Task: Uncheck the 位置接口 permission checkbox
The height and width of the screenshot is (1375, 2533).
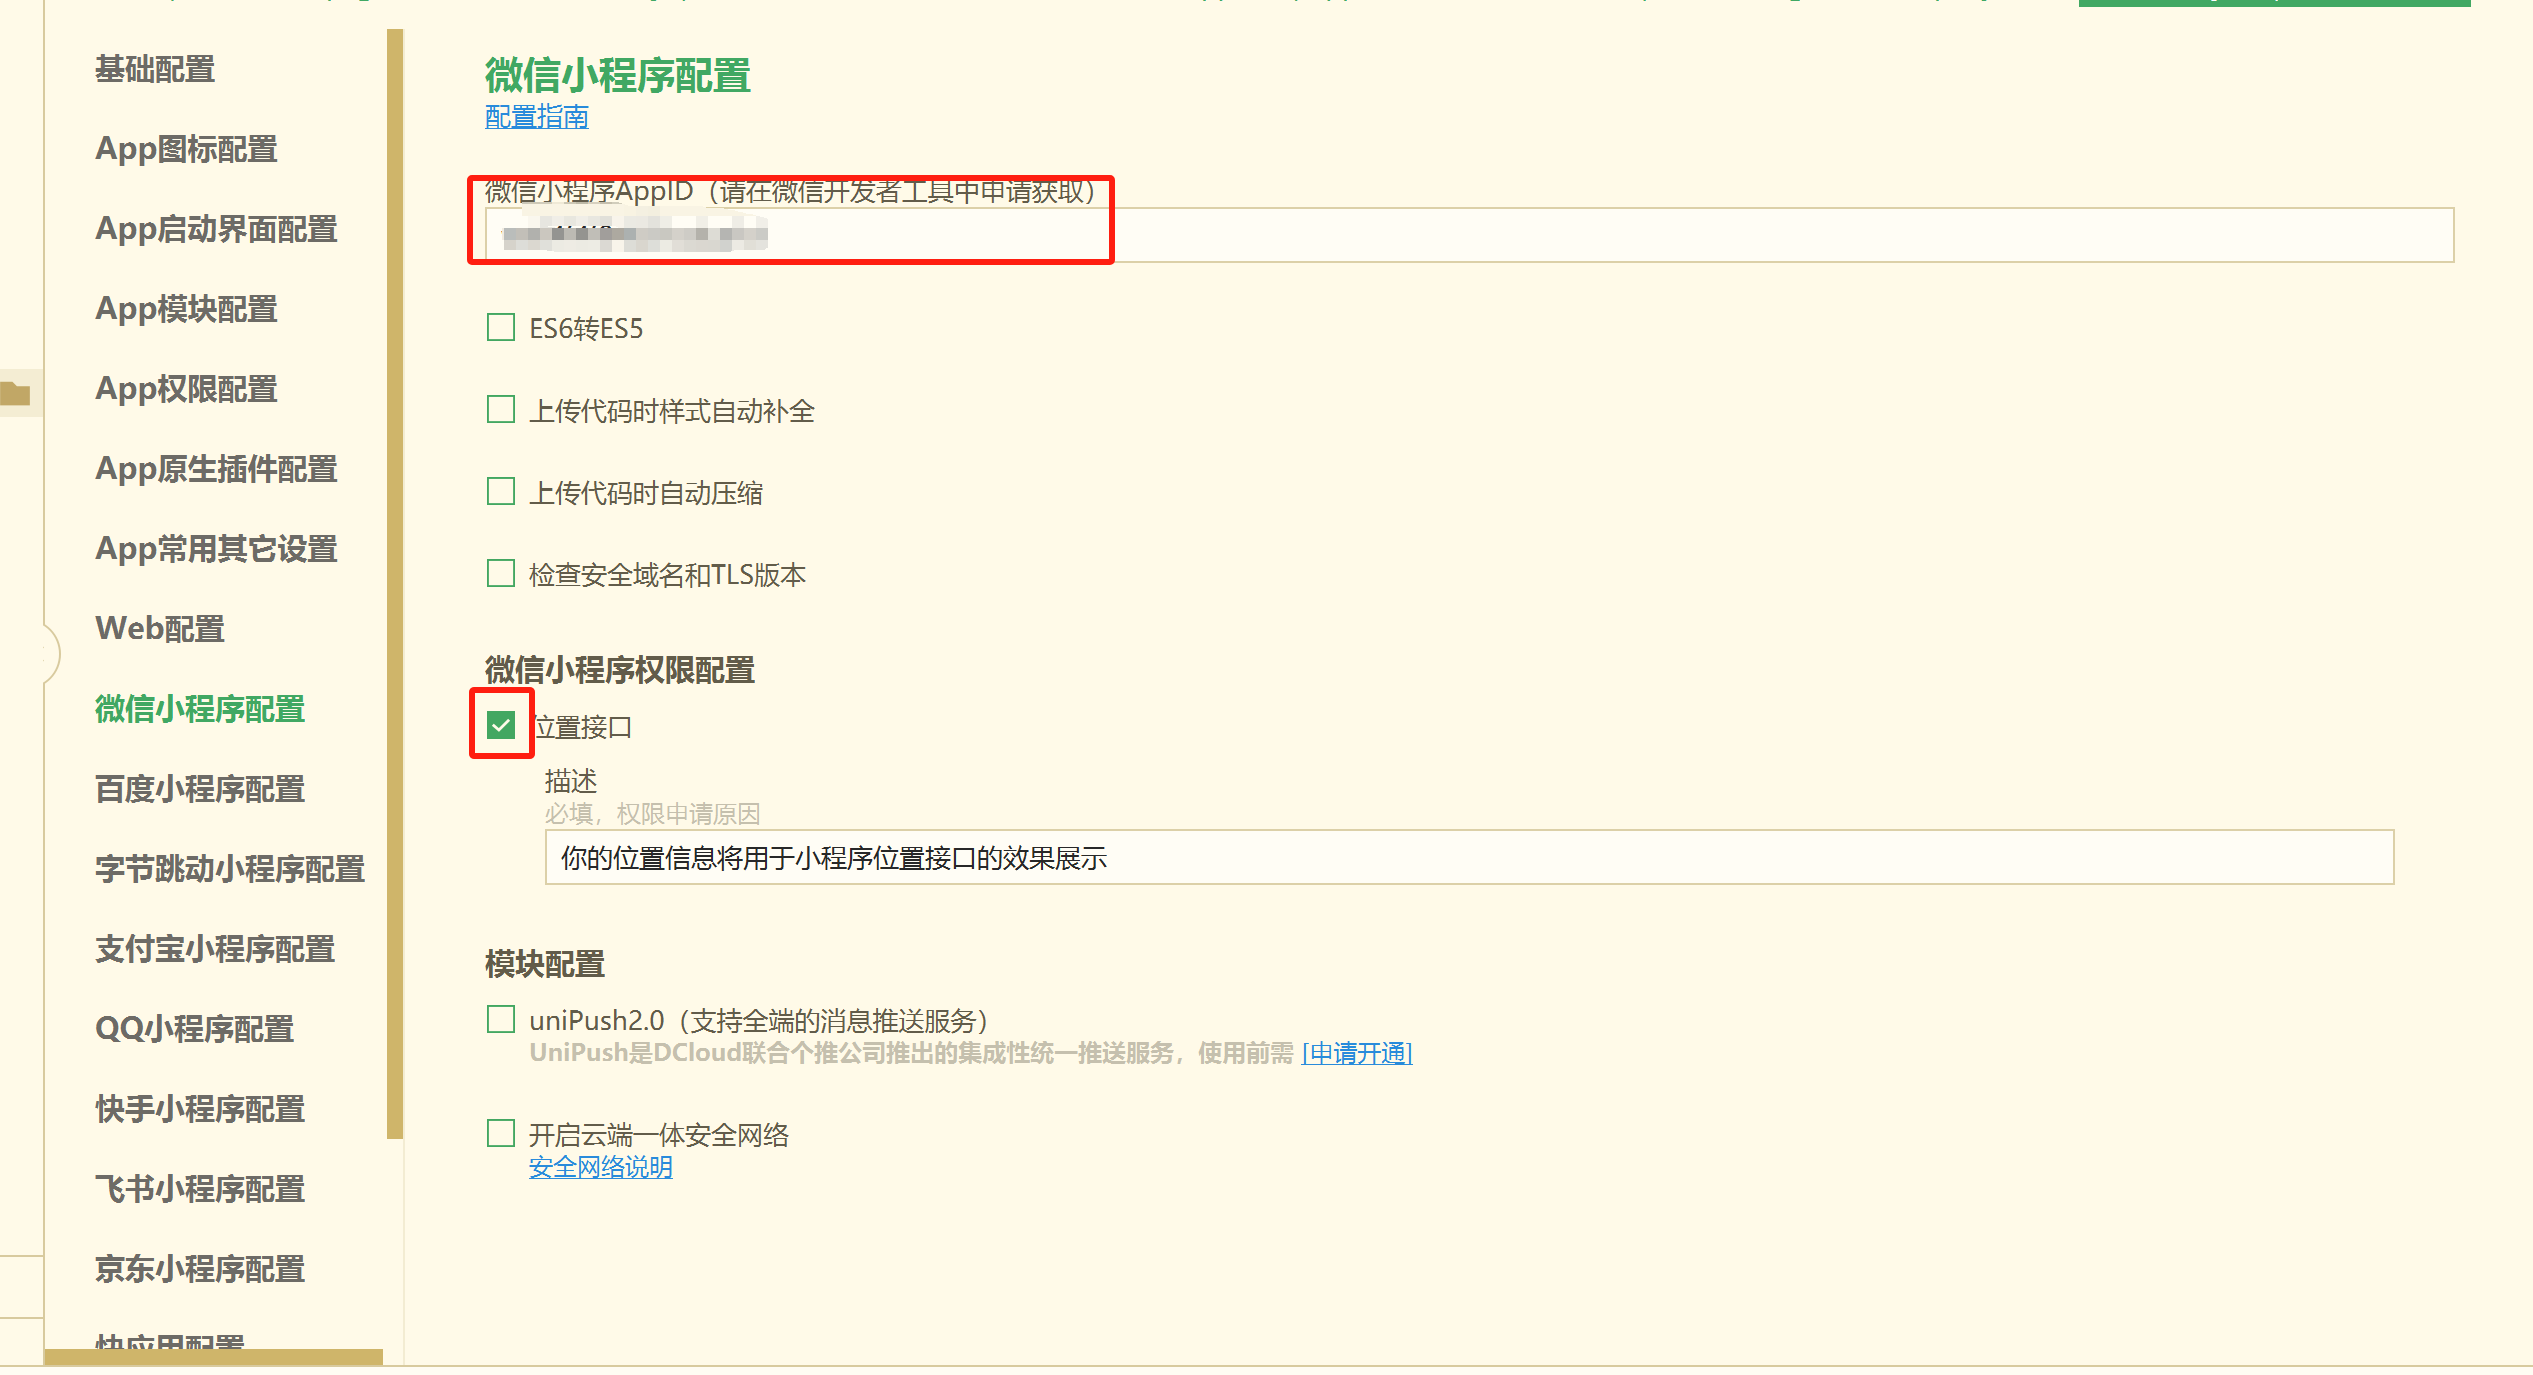Action: pyautogui.click(x=501, y=725)
